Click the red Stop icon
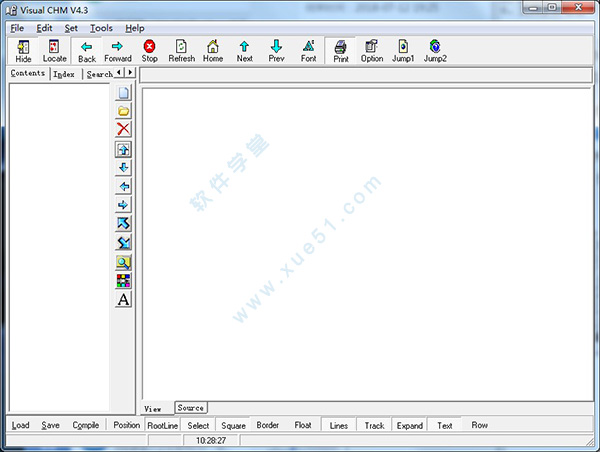This screenshot has height=452, width=600. click(x=149, y=51)
